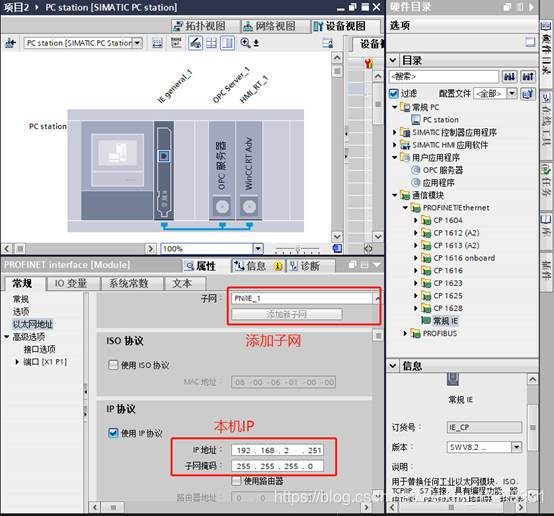Toggle the 使用 ISO 协议 checkbox
This screenshot has width=554, height=516.
113,364
